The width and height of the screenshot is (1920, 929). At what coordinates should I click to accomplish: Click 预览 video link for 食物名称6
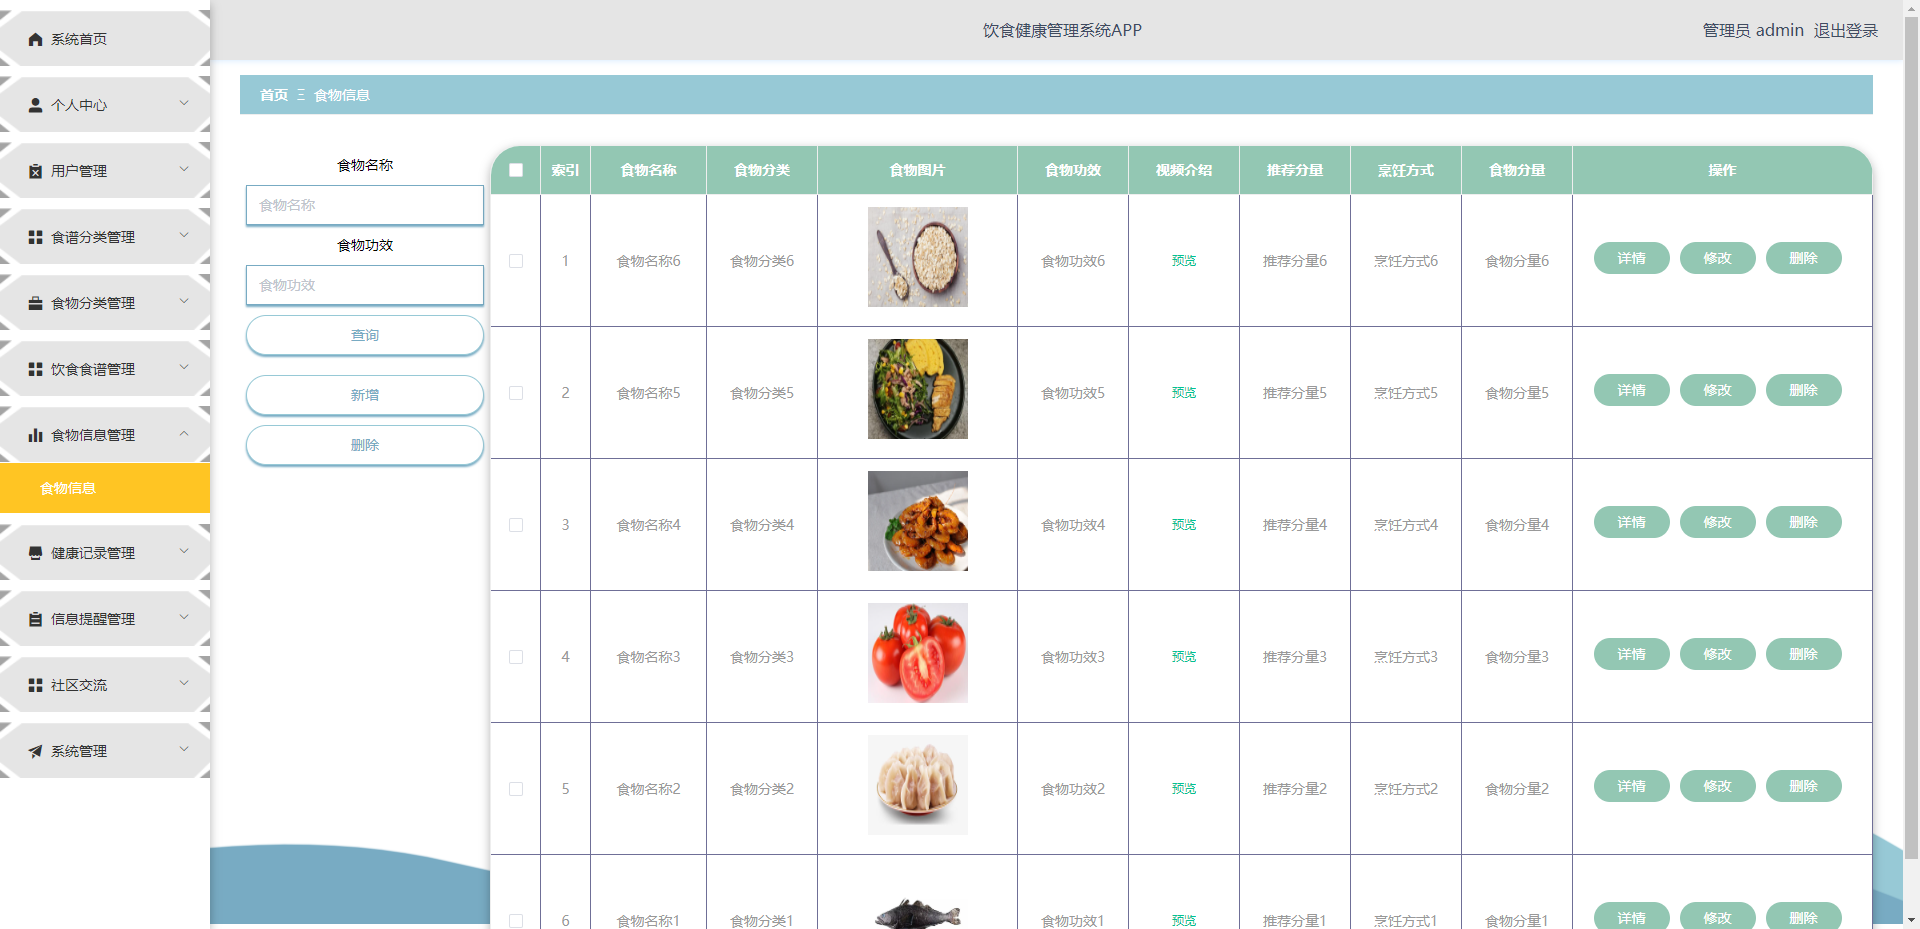(1184, 261)
